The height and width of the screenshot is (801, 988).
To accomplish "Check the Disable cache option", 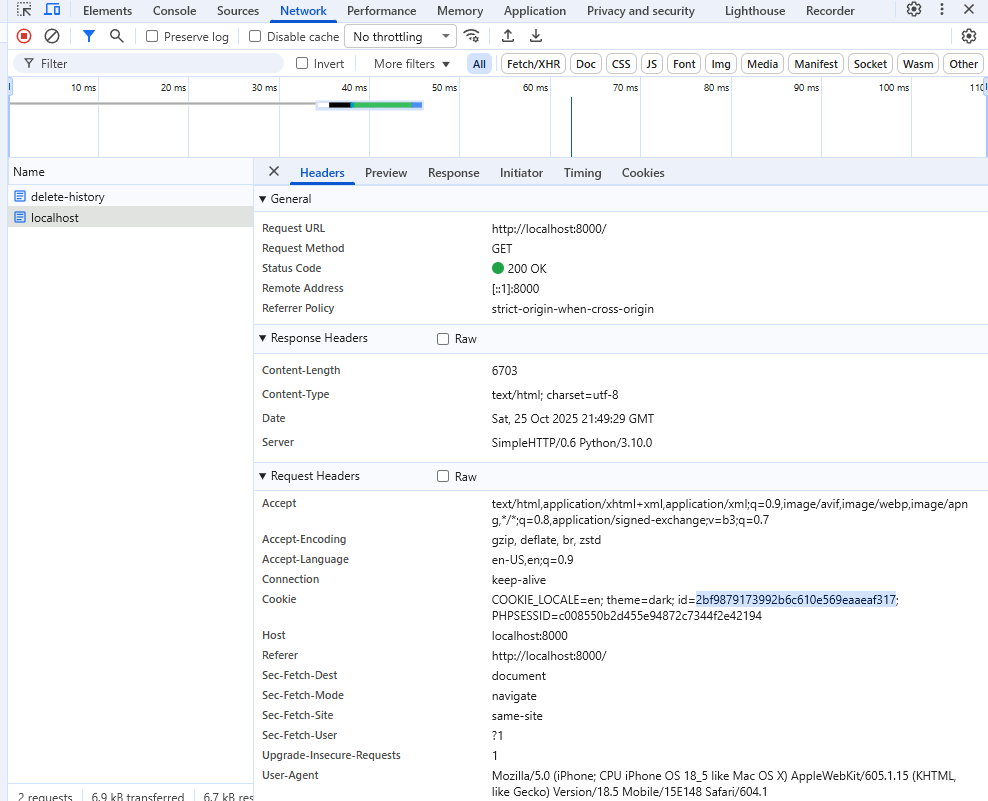I will pos(255,37).
